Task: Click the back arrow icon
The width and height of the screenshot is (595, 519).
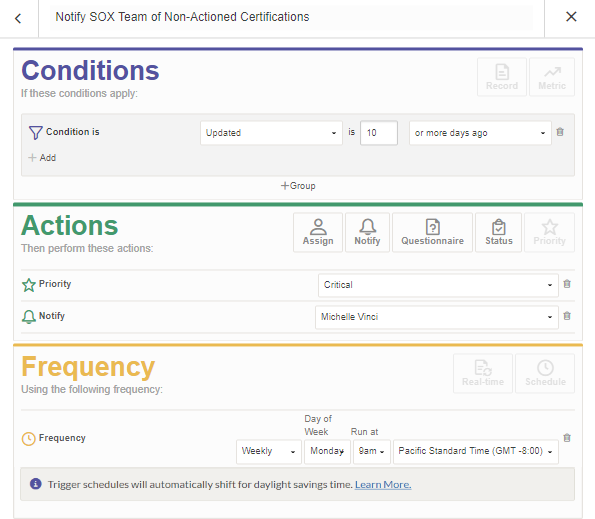Action: click(18, 18)
